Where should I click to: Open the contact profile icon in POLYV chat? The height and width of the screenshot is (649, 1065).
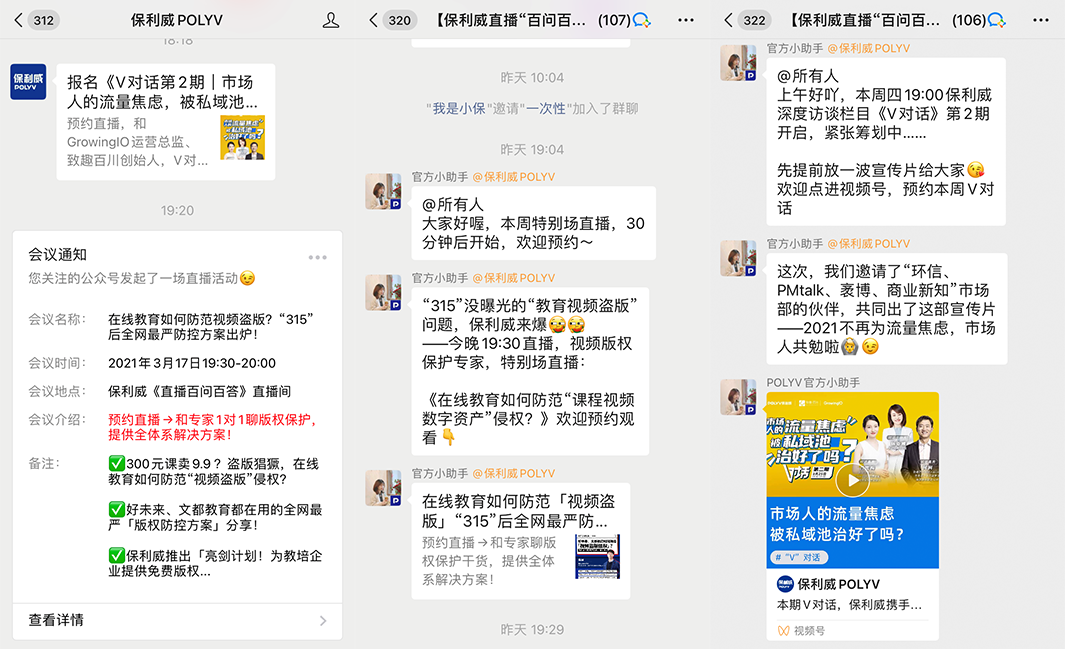point(331,20)
